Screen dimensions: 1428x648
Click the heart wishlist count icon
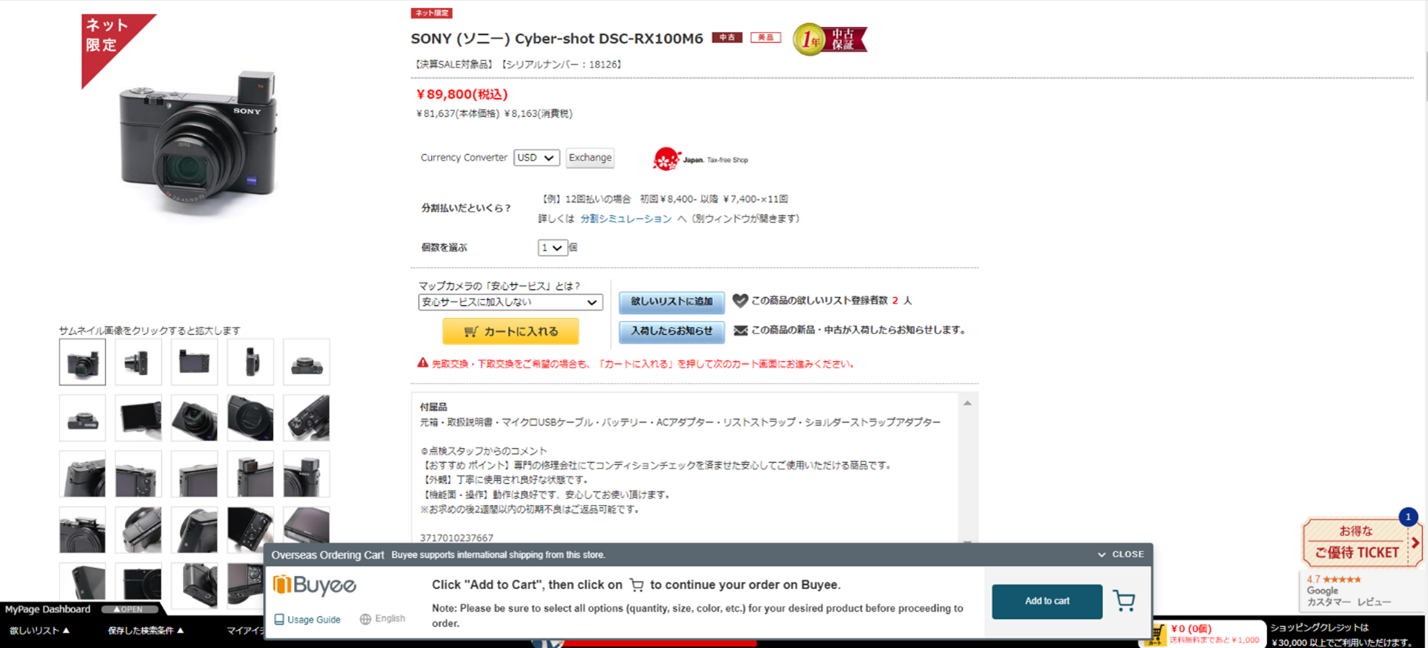coord(740,300)
